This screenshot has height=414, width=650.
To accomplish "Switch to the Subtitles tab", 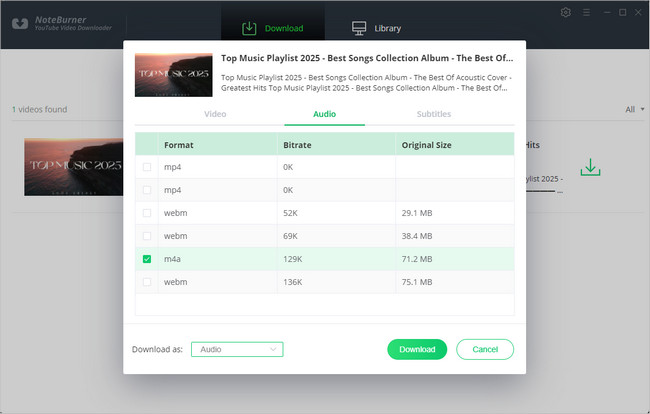I will 433,114.
